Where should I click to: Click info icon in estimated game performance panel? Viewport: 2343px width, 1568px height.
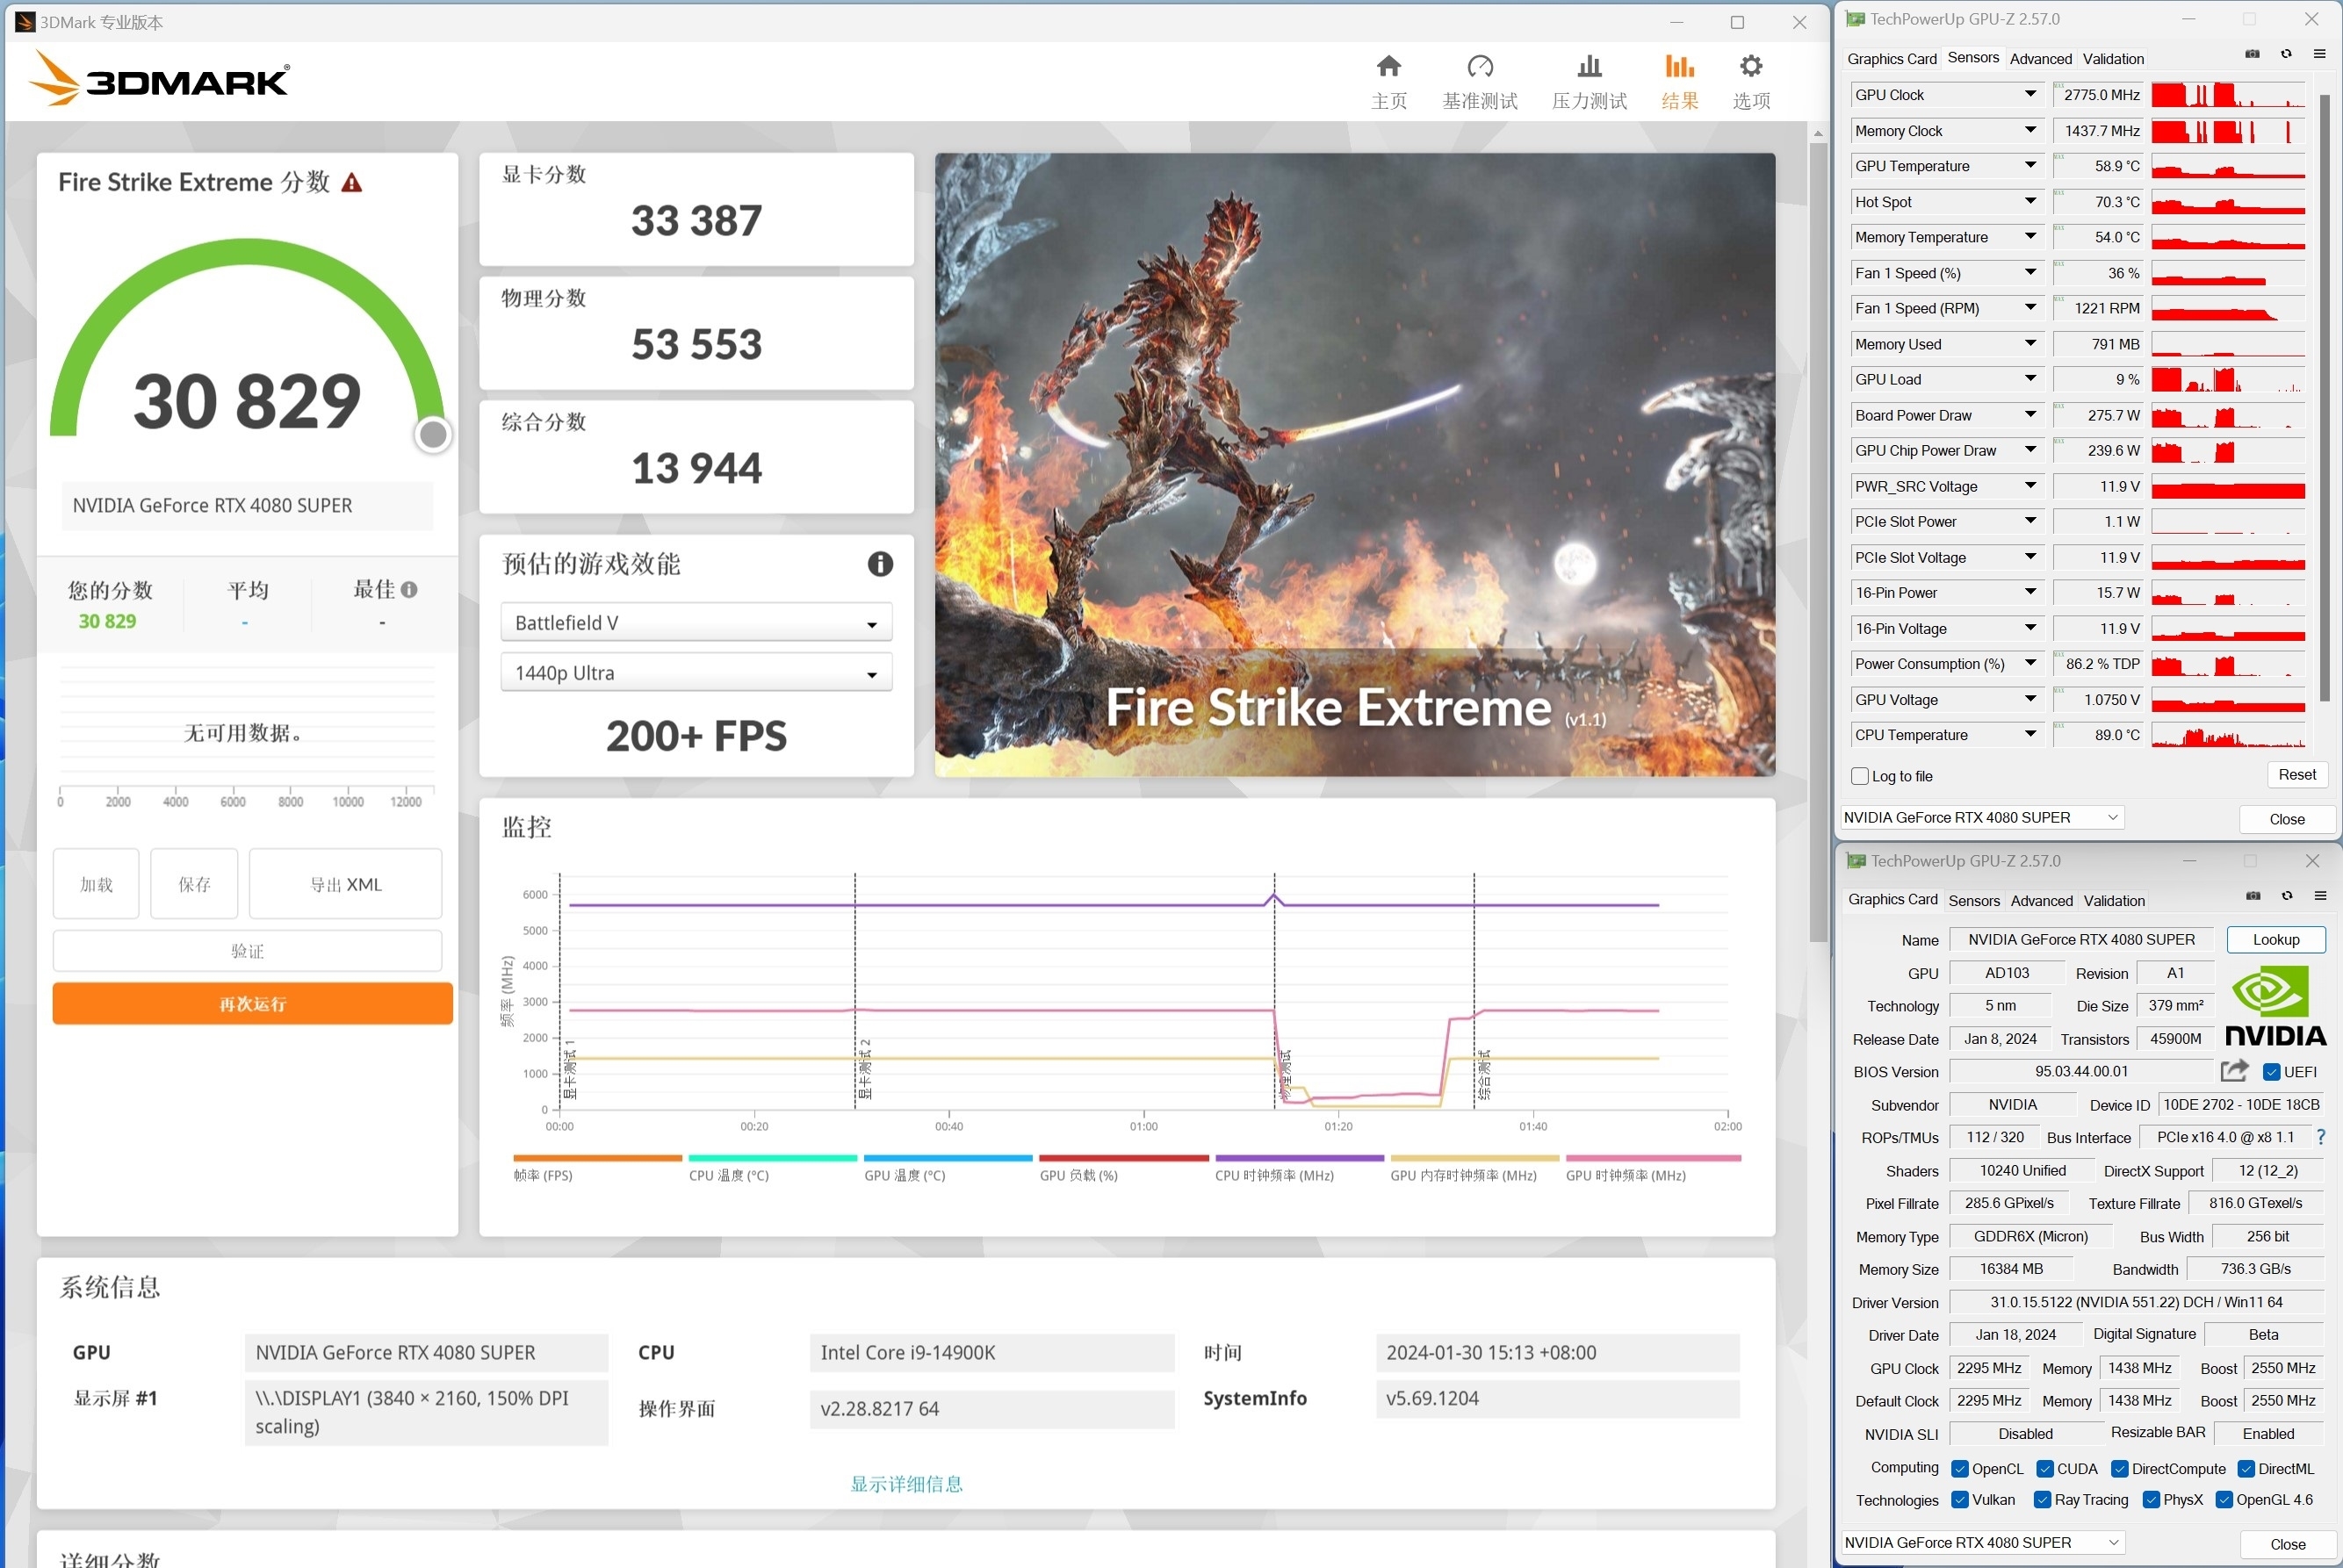pyautogui.click(x=879, y=564)
